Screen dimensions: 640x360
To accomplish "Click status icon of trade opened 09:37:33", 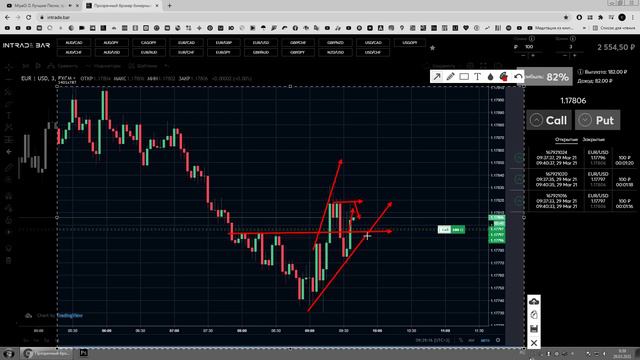I will (519, 201).
